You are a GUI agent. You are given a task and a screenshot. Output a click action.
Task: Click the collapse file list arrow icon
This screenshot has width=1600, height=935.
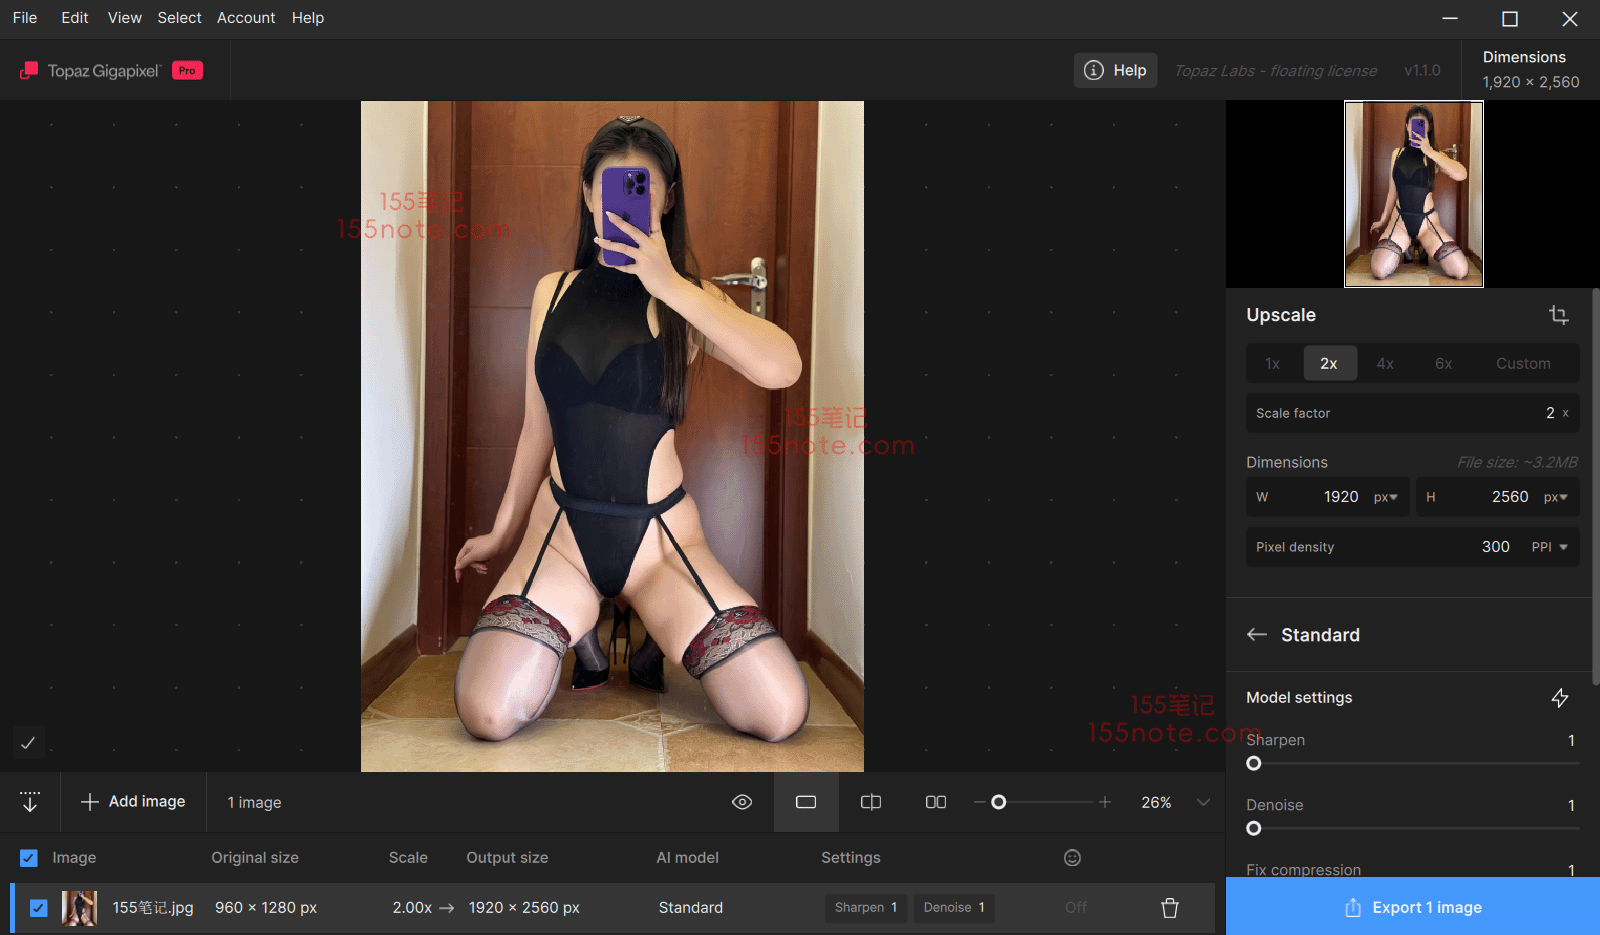[x=30, y=802]
